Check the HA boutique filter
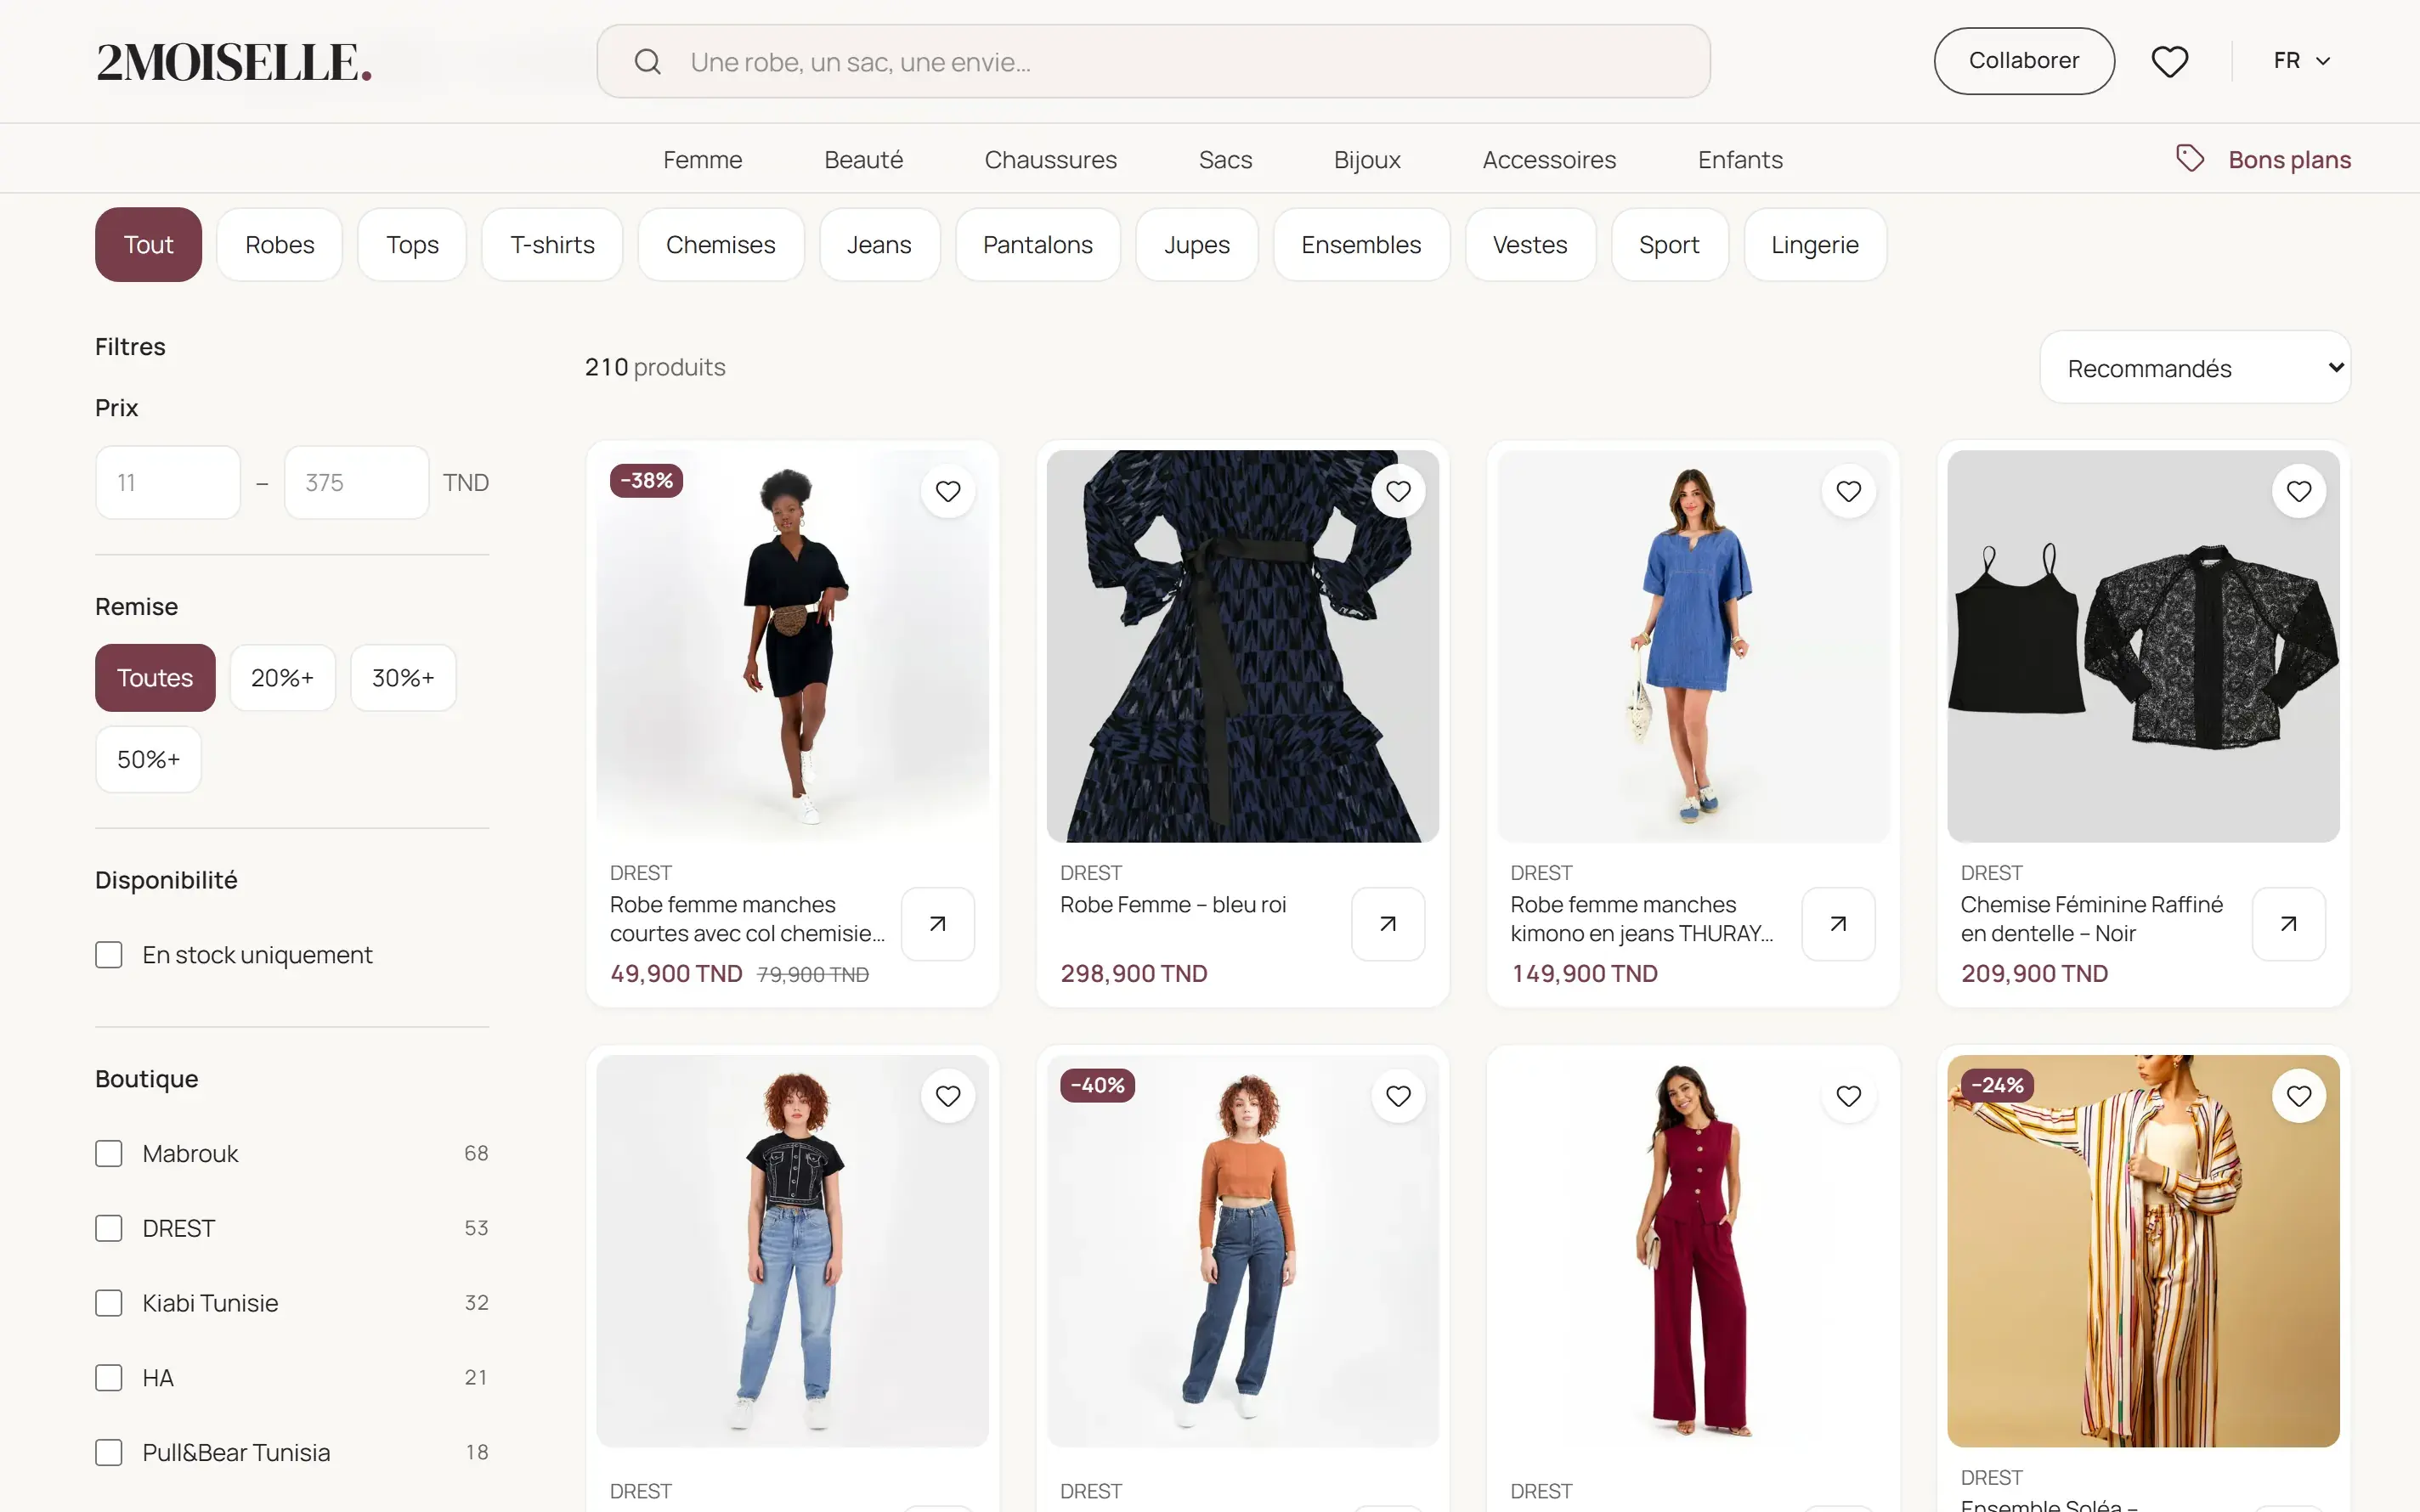The width and height of the screenshot is (2420, 1512). [109, 1378]
